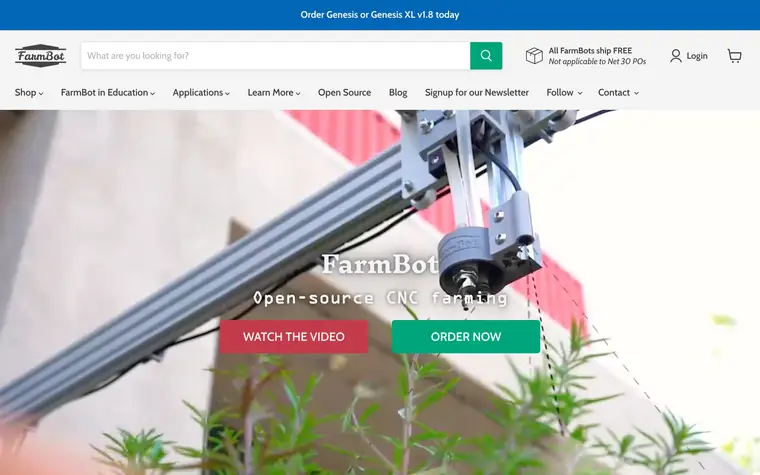Viewport: 760px width, 475px height.
Task: Click 'Not applicable to Net 30 POs' text
Action: click(x=597, y=62)
